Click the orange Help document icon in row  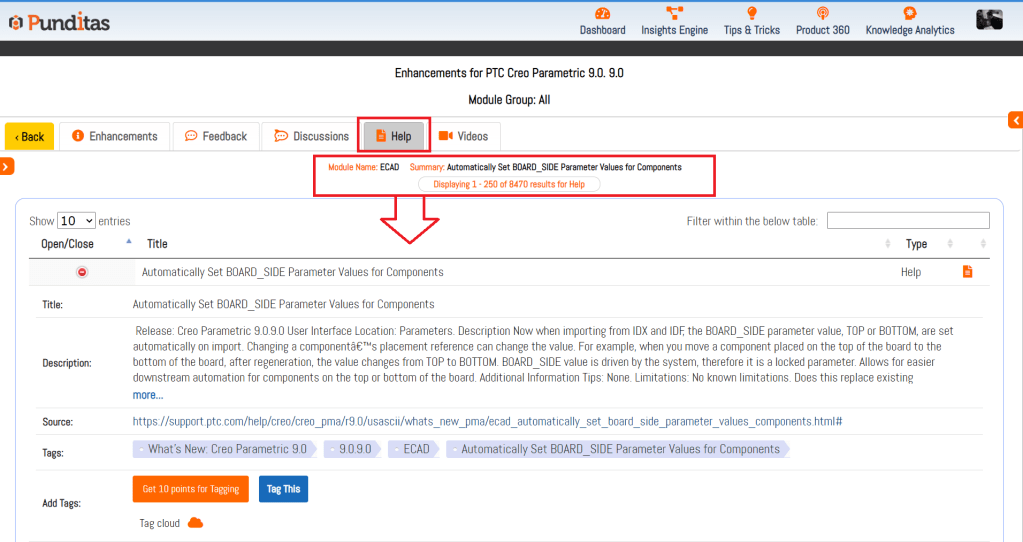click(967, 272)
